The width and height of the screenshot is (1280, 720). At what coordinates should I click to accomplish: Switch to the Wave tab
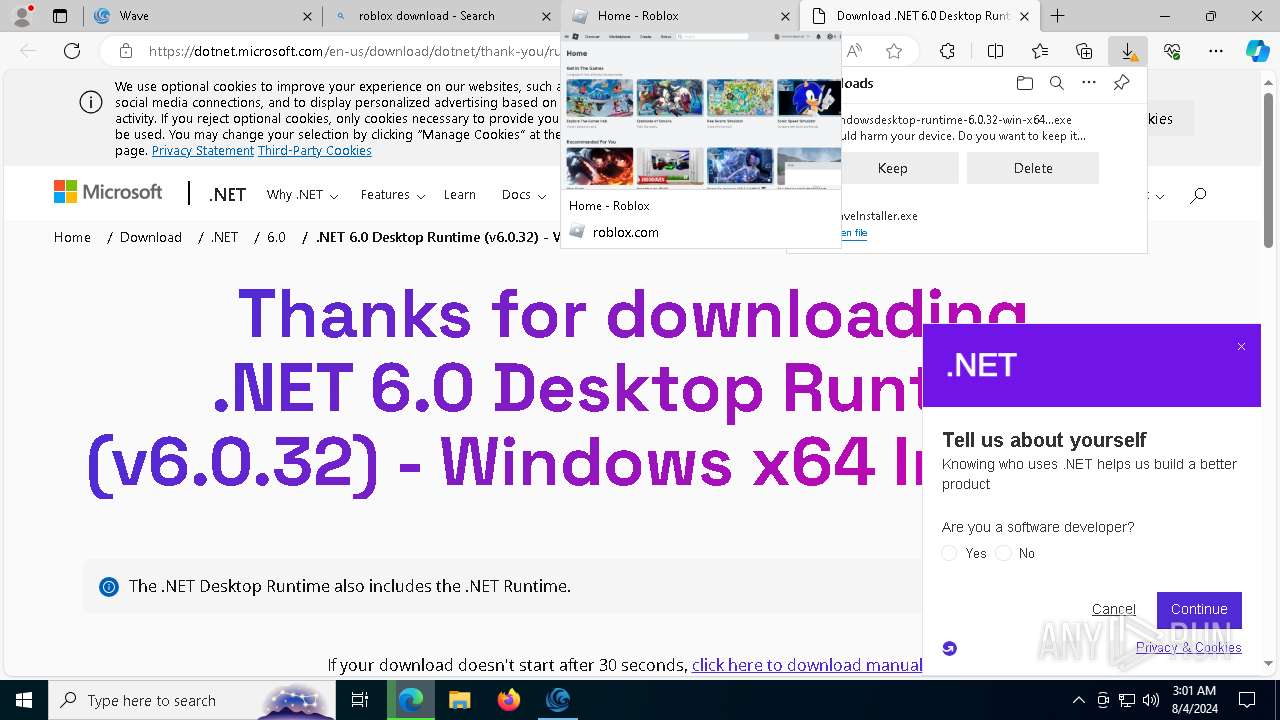(x=205, y=16)
